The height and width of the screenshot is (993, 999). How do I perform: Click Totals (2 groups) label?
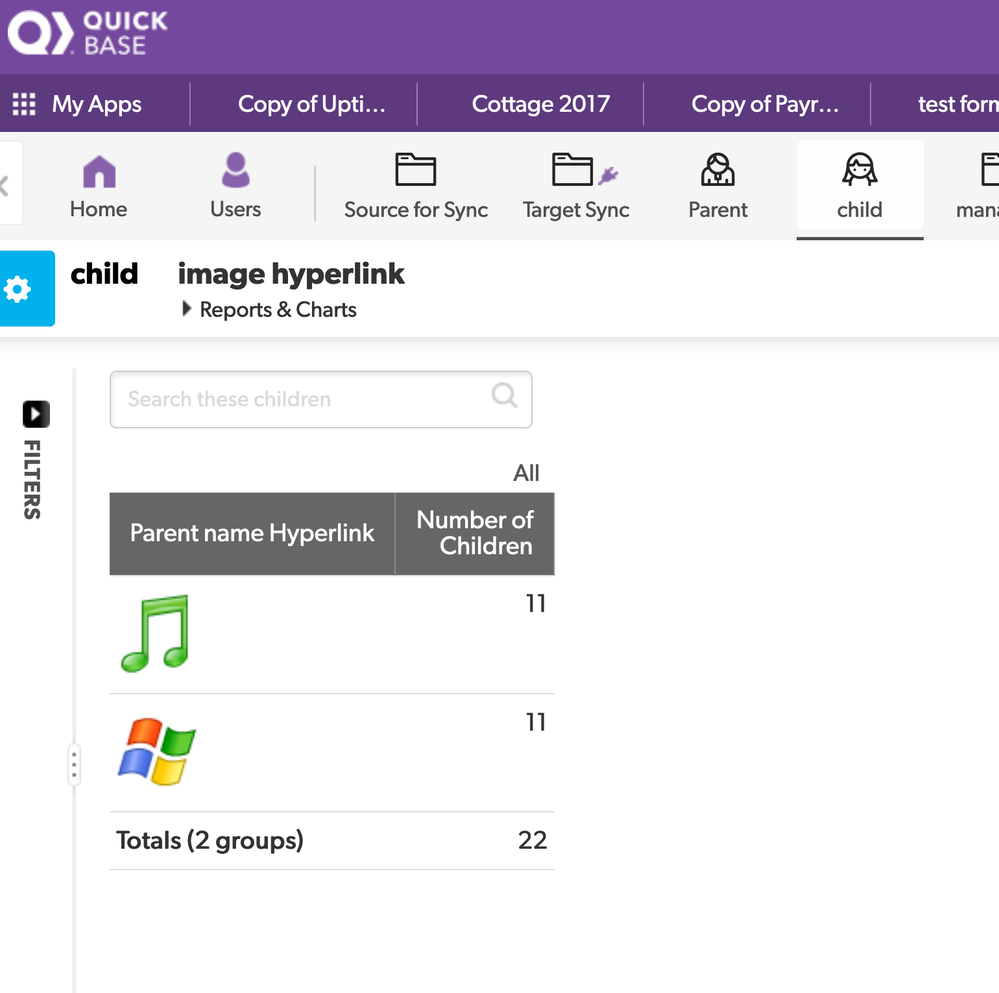[x=210, y=841]
